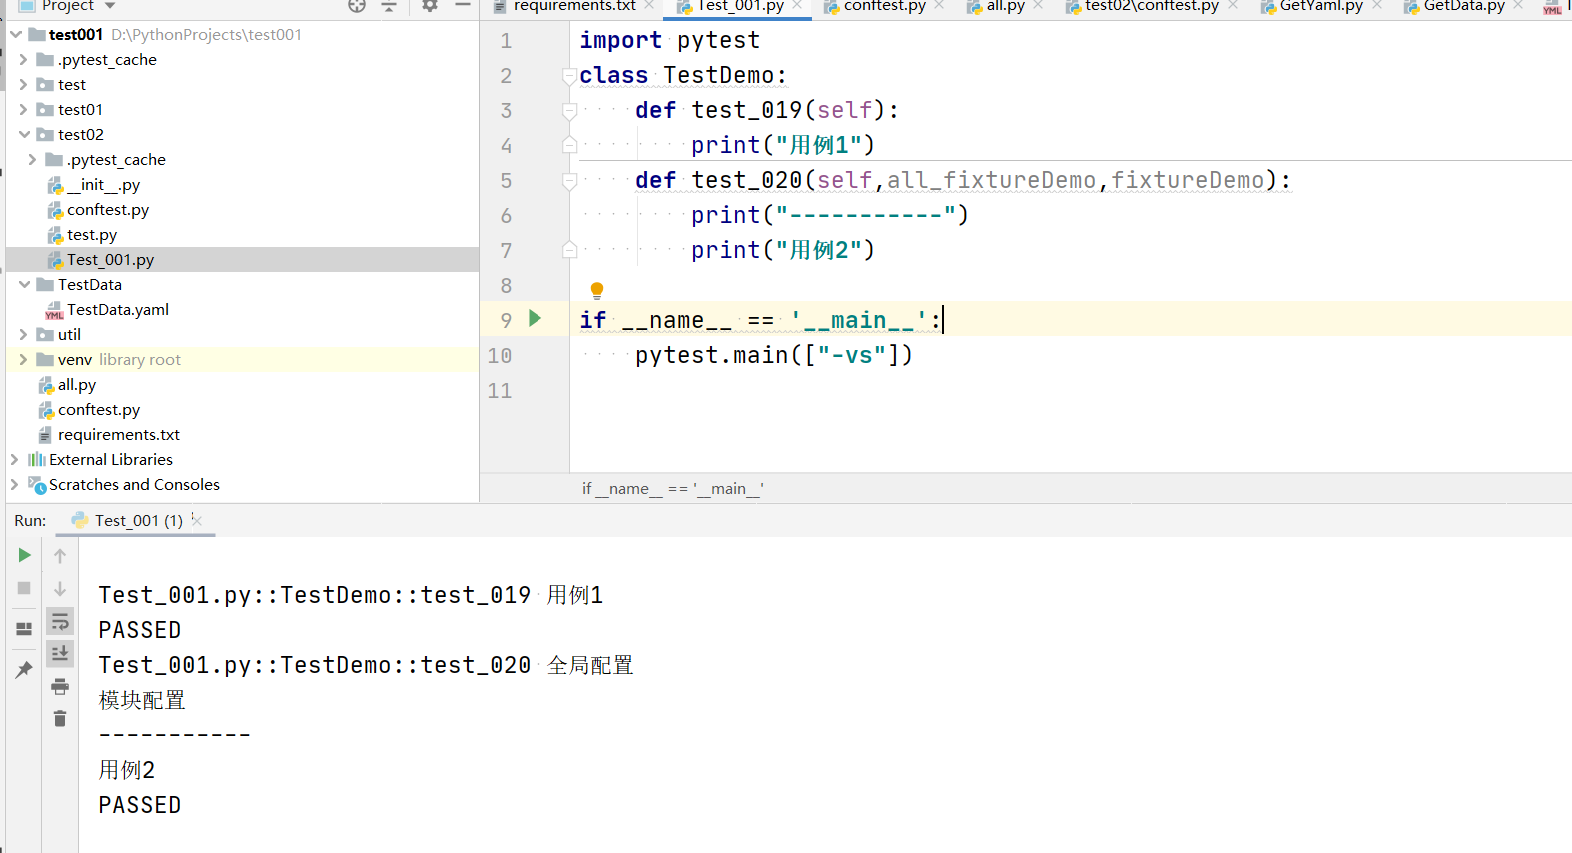This screenshot has height=853, width=1572.
Task: Open Project panel settings gear
Action: [x=430, y=5]
